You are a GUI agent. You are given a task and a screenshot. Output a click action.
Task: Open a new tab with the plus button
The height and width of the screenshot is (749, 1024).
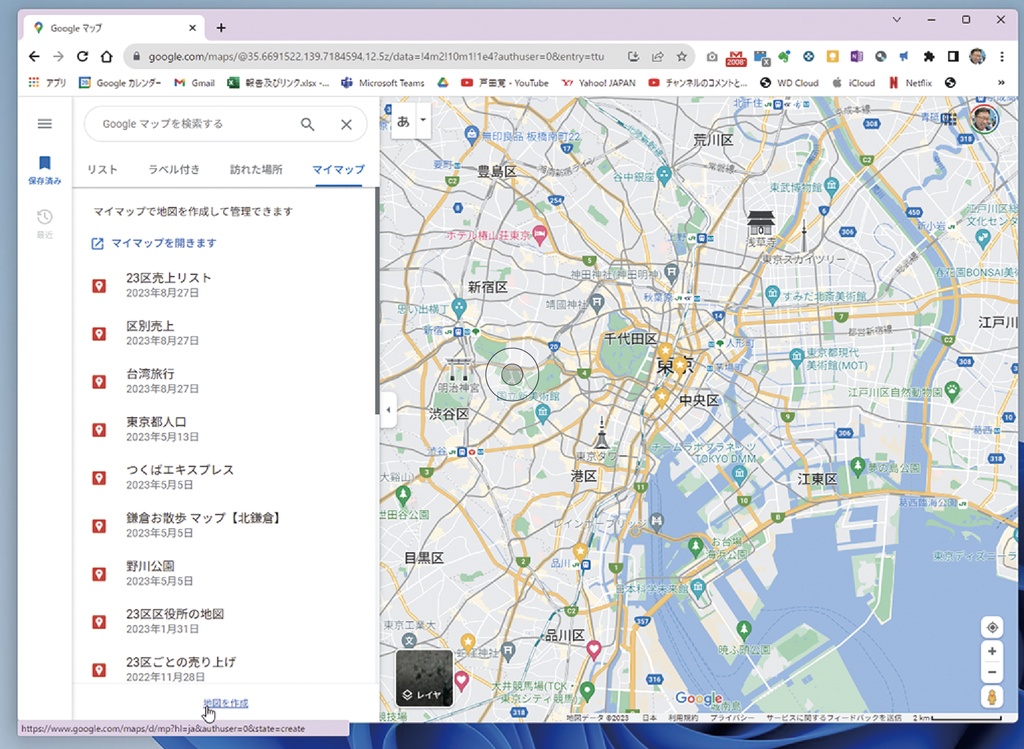pyautogui.click(x=221, y=28)
